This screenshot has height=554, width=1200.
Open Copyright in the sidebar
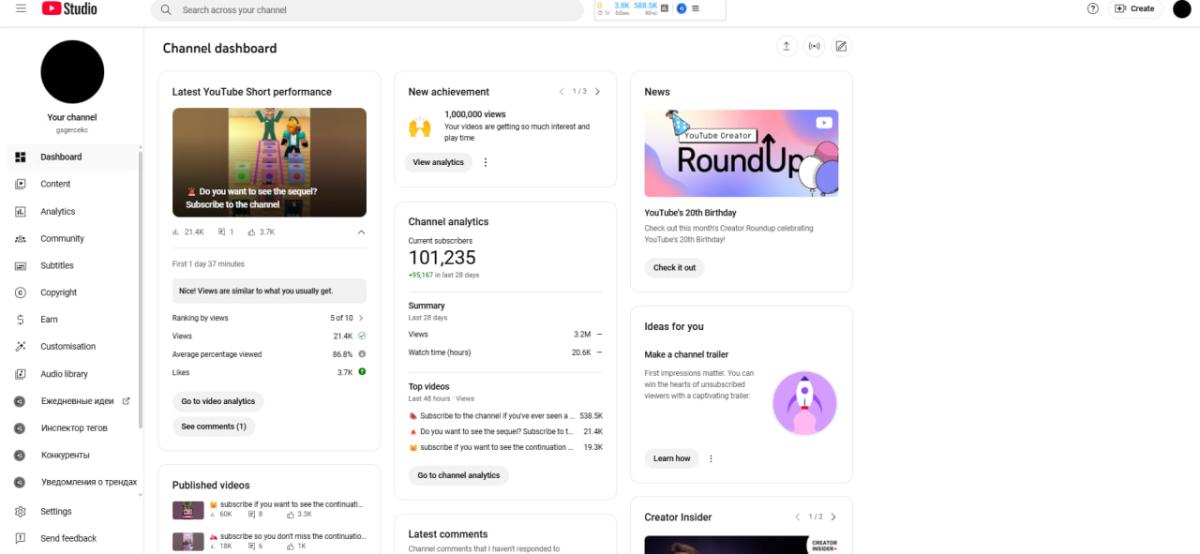coord(72,292)
